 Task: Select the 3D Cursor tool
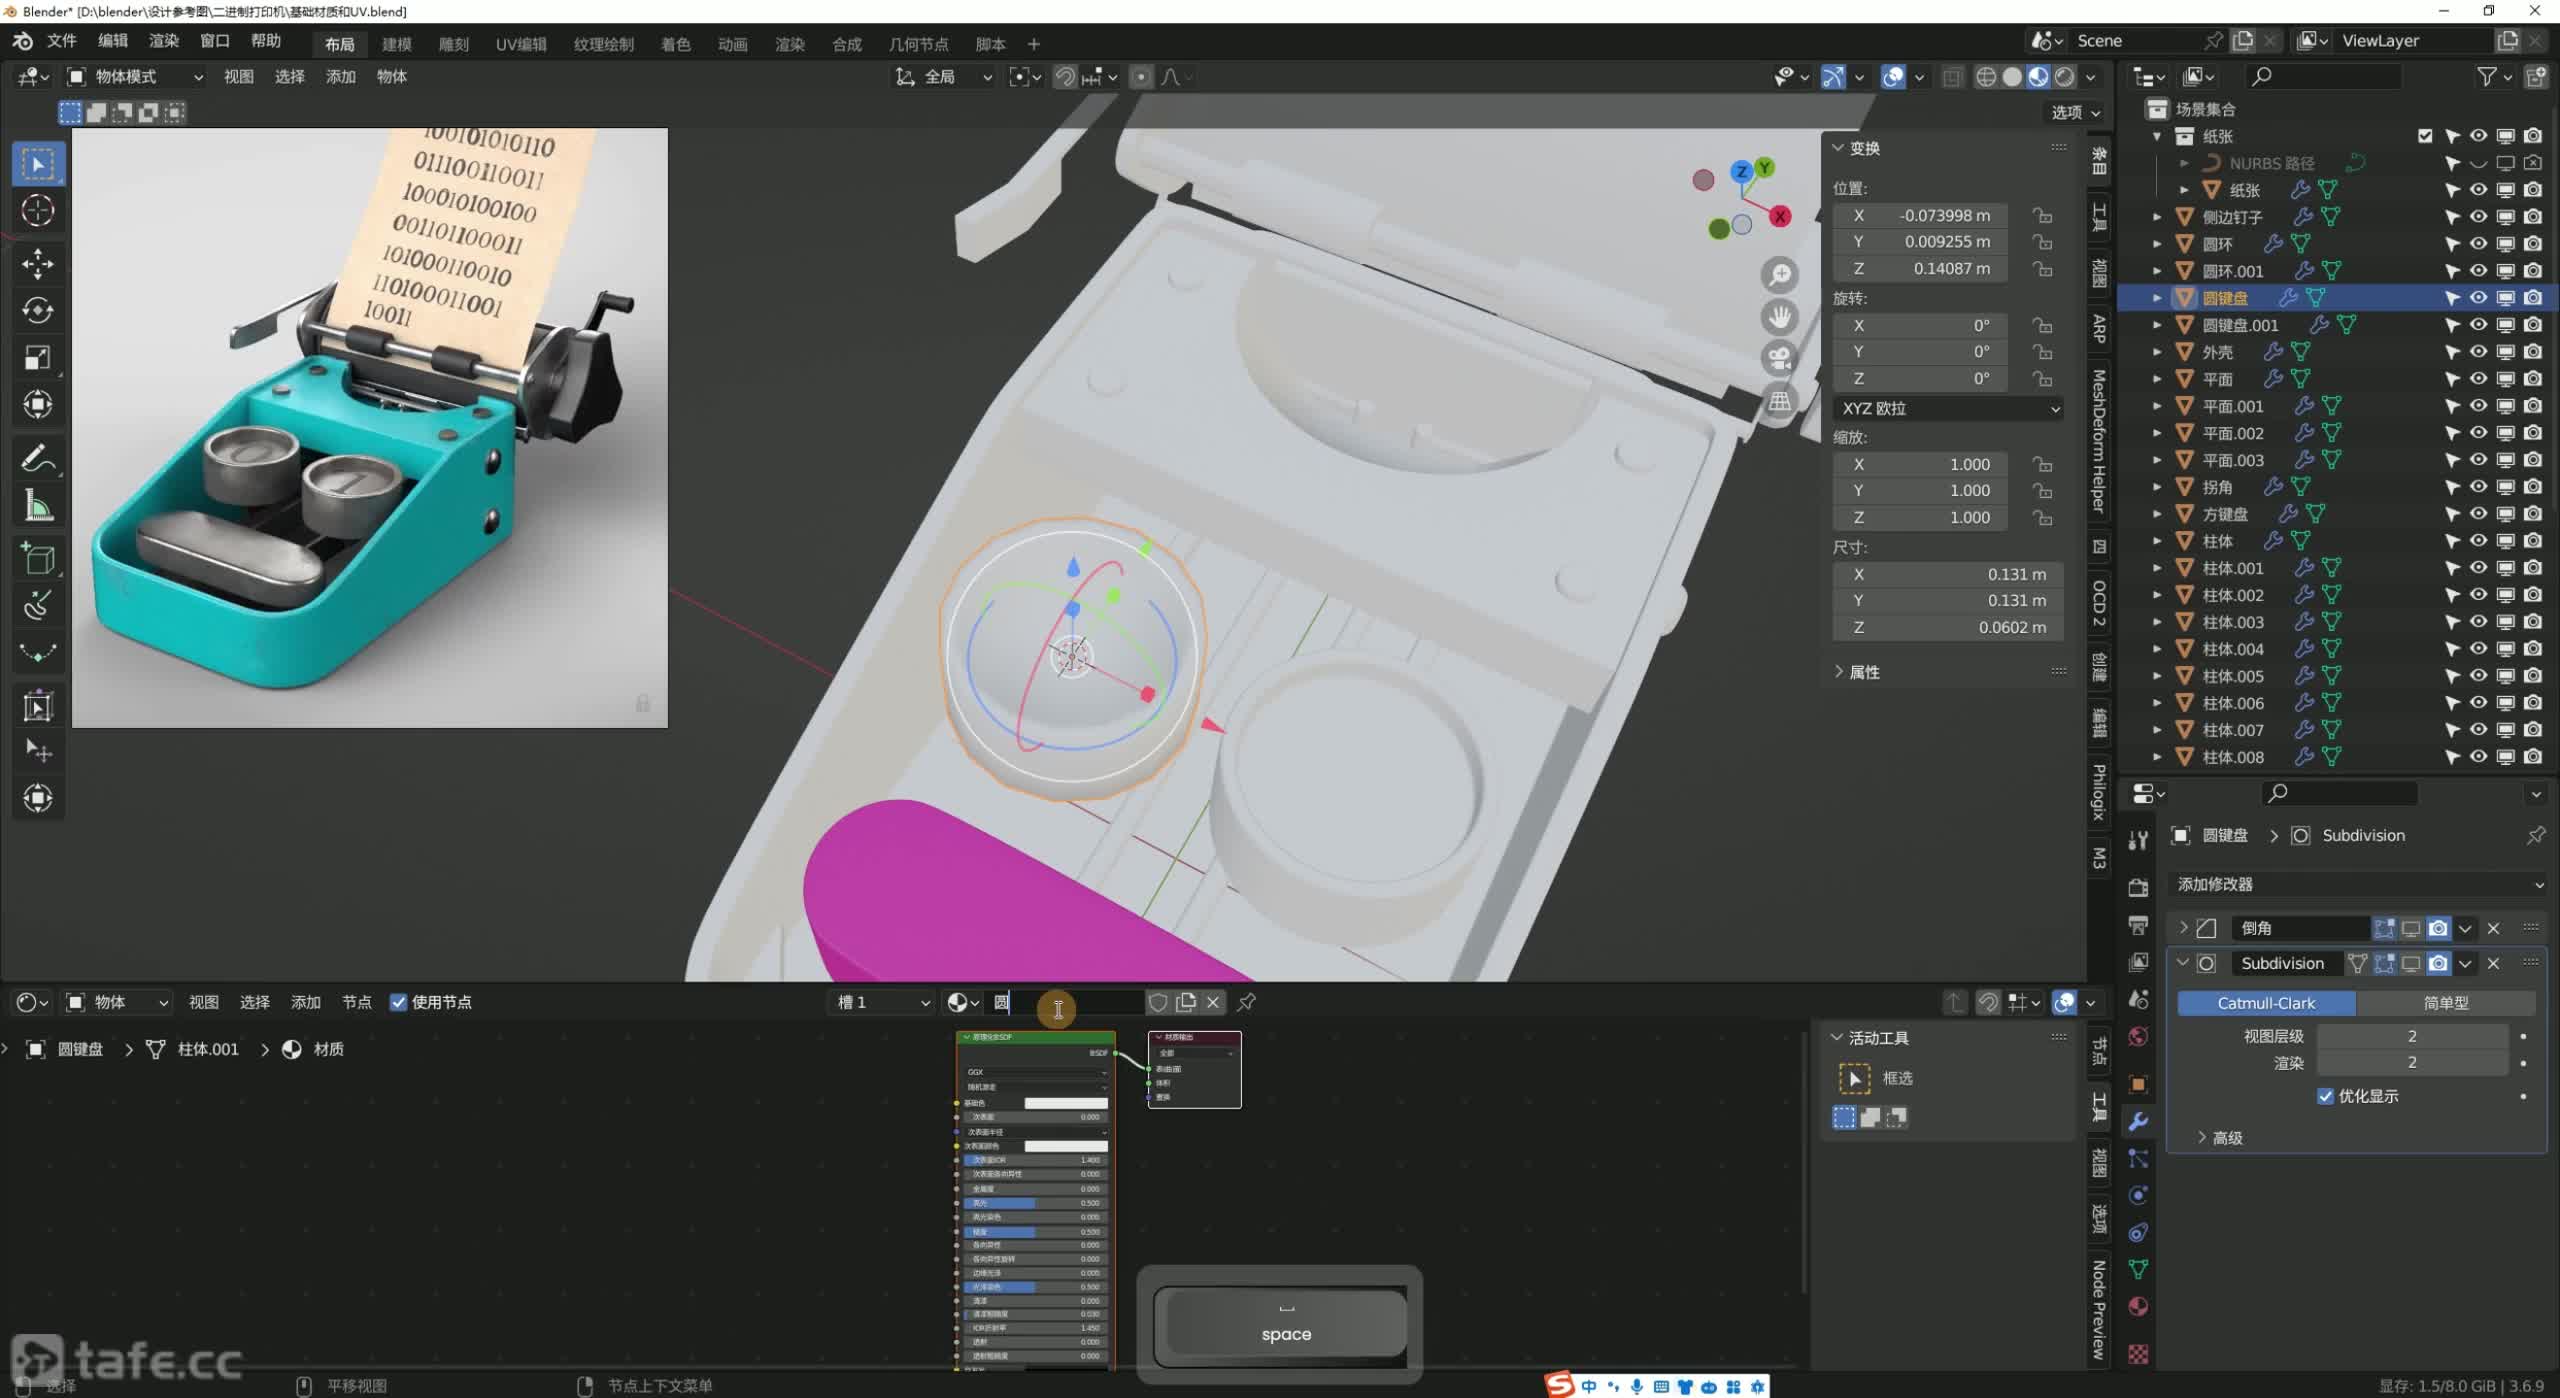pos(38,210)
